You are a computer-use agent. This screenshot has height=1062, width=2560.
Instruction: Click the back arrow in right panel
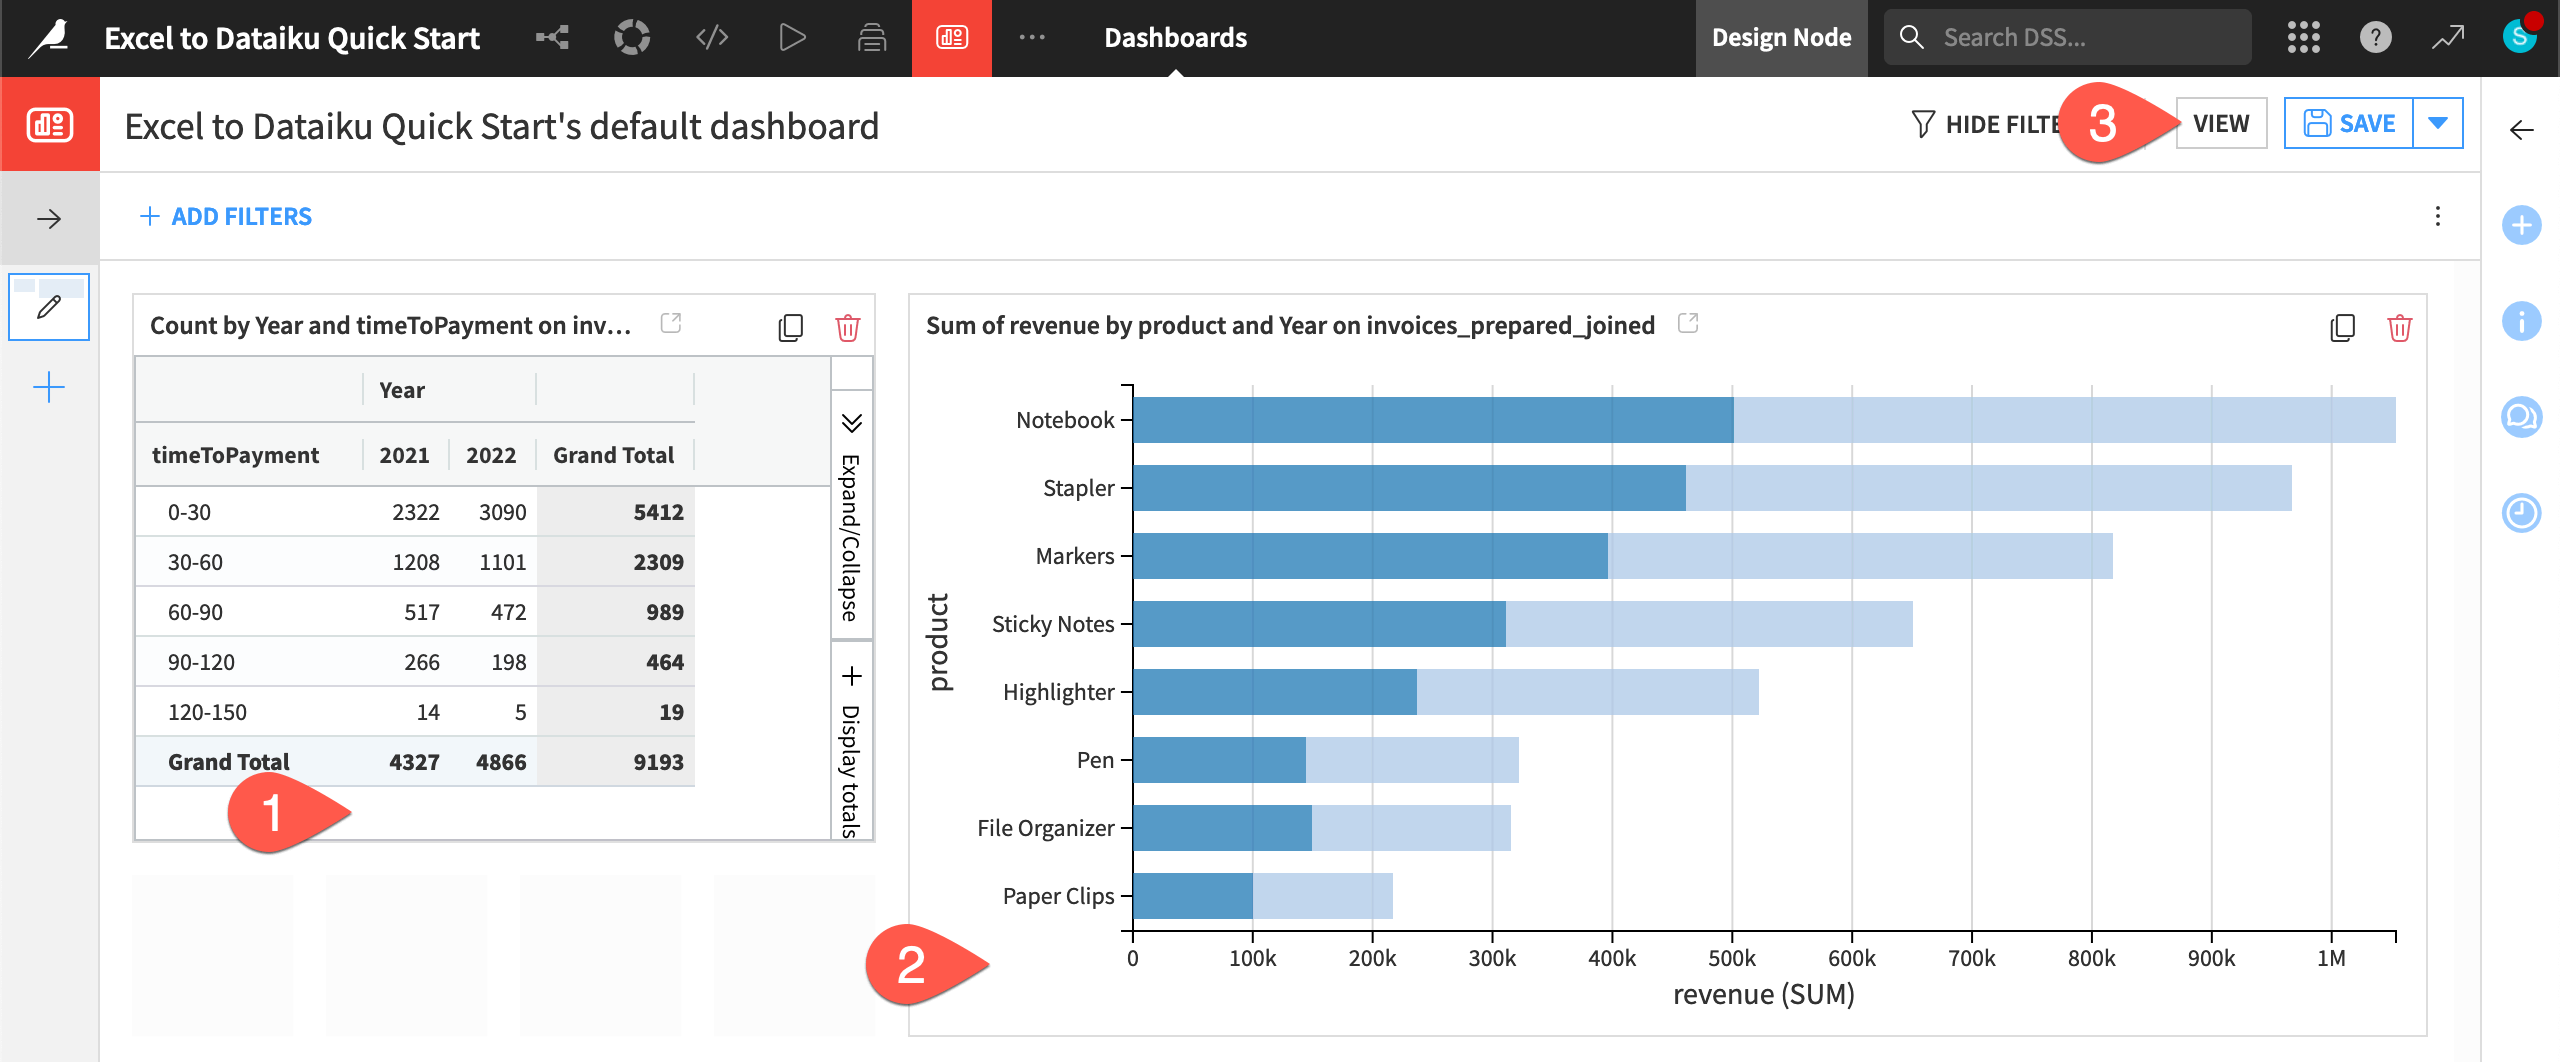[x=2521, y=130]
